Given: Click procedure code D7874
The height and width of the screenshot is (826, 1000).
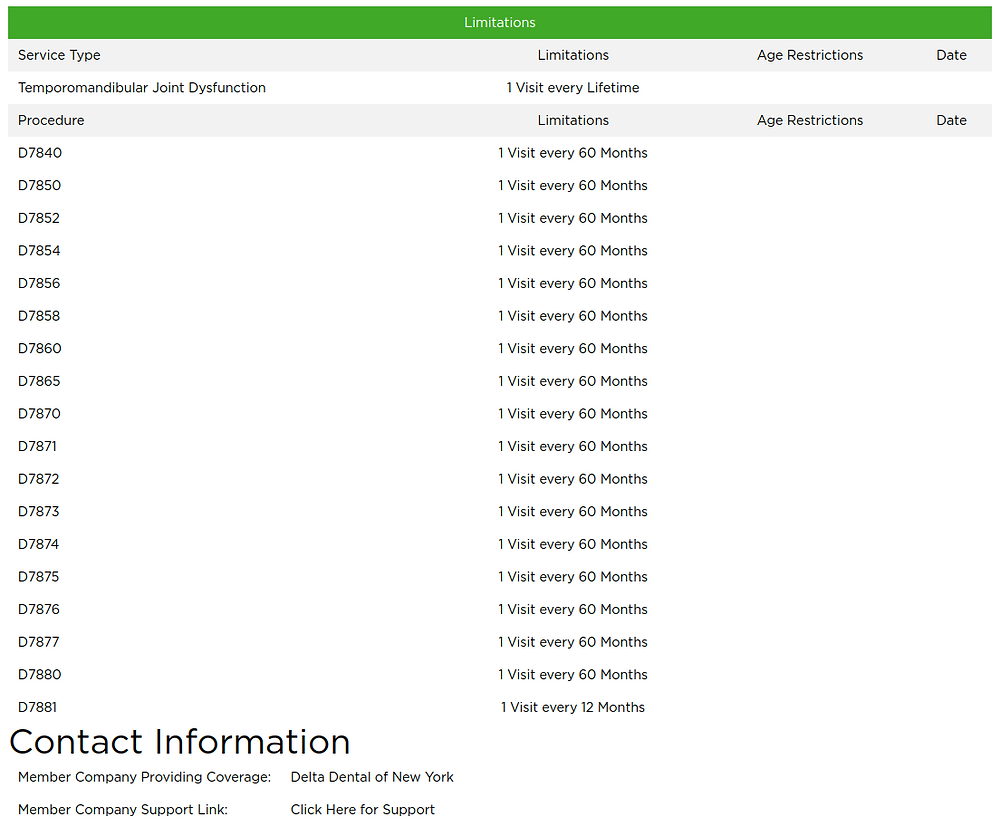Looking at the screenshot, I should (x=39, y=544).
